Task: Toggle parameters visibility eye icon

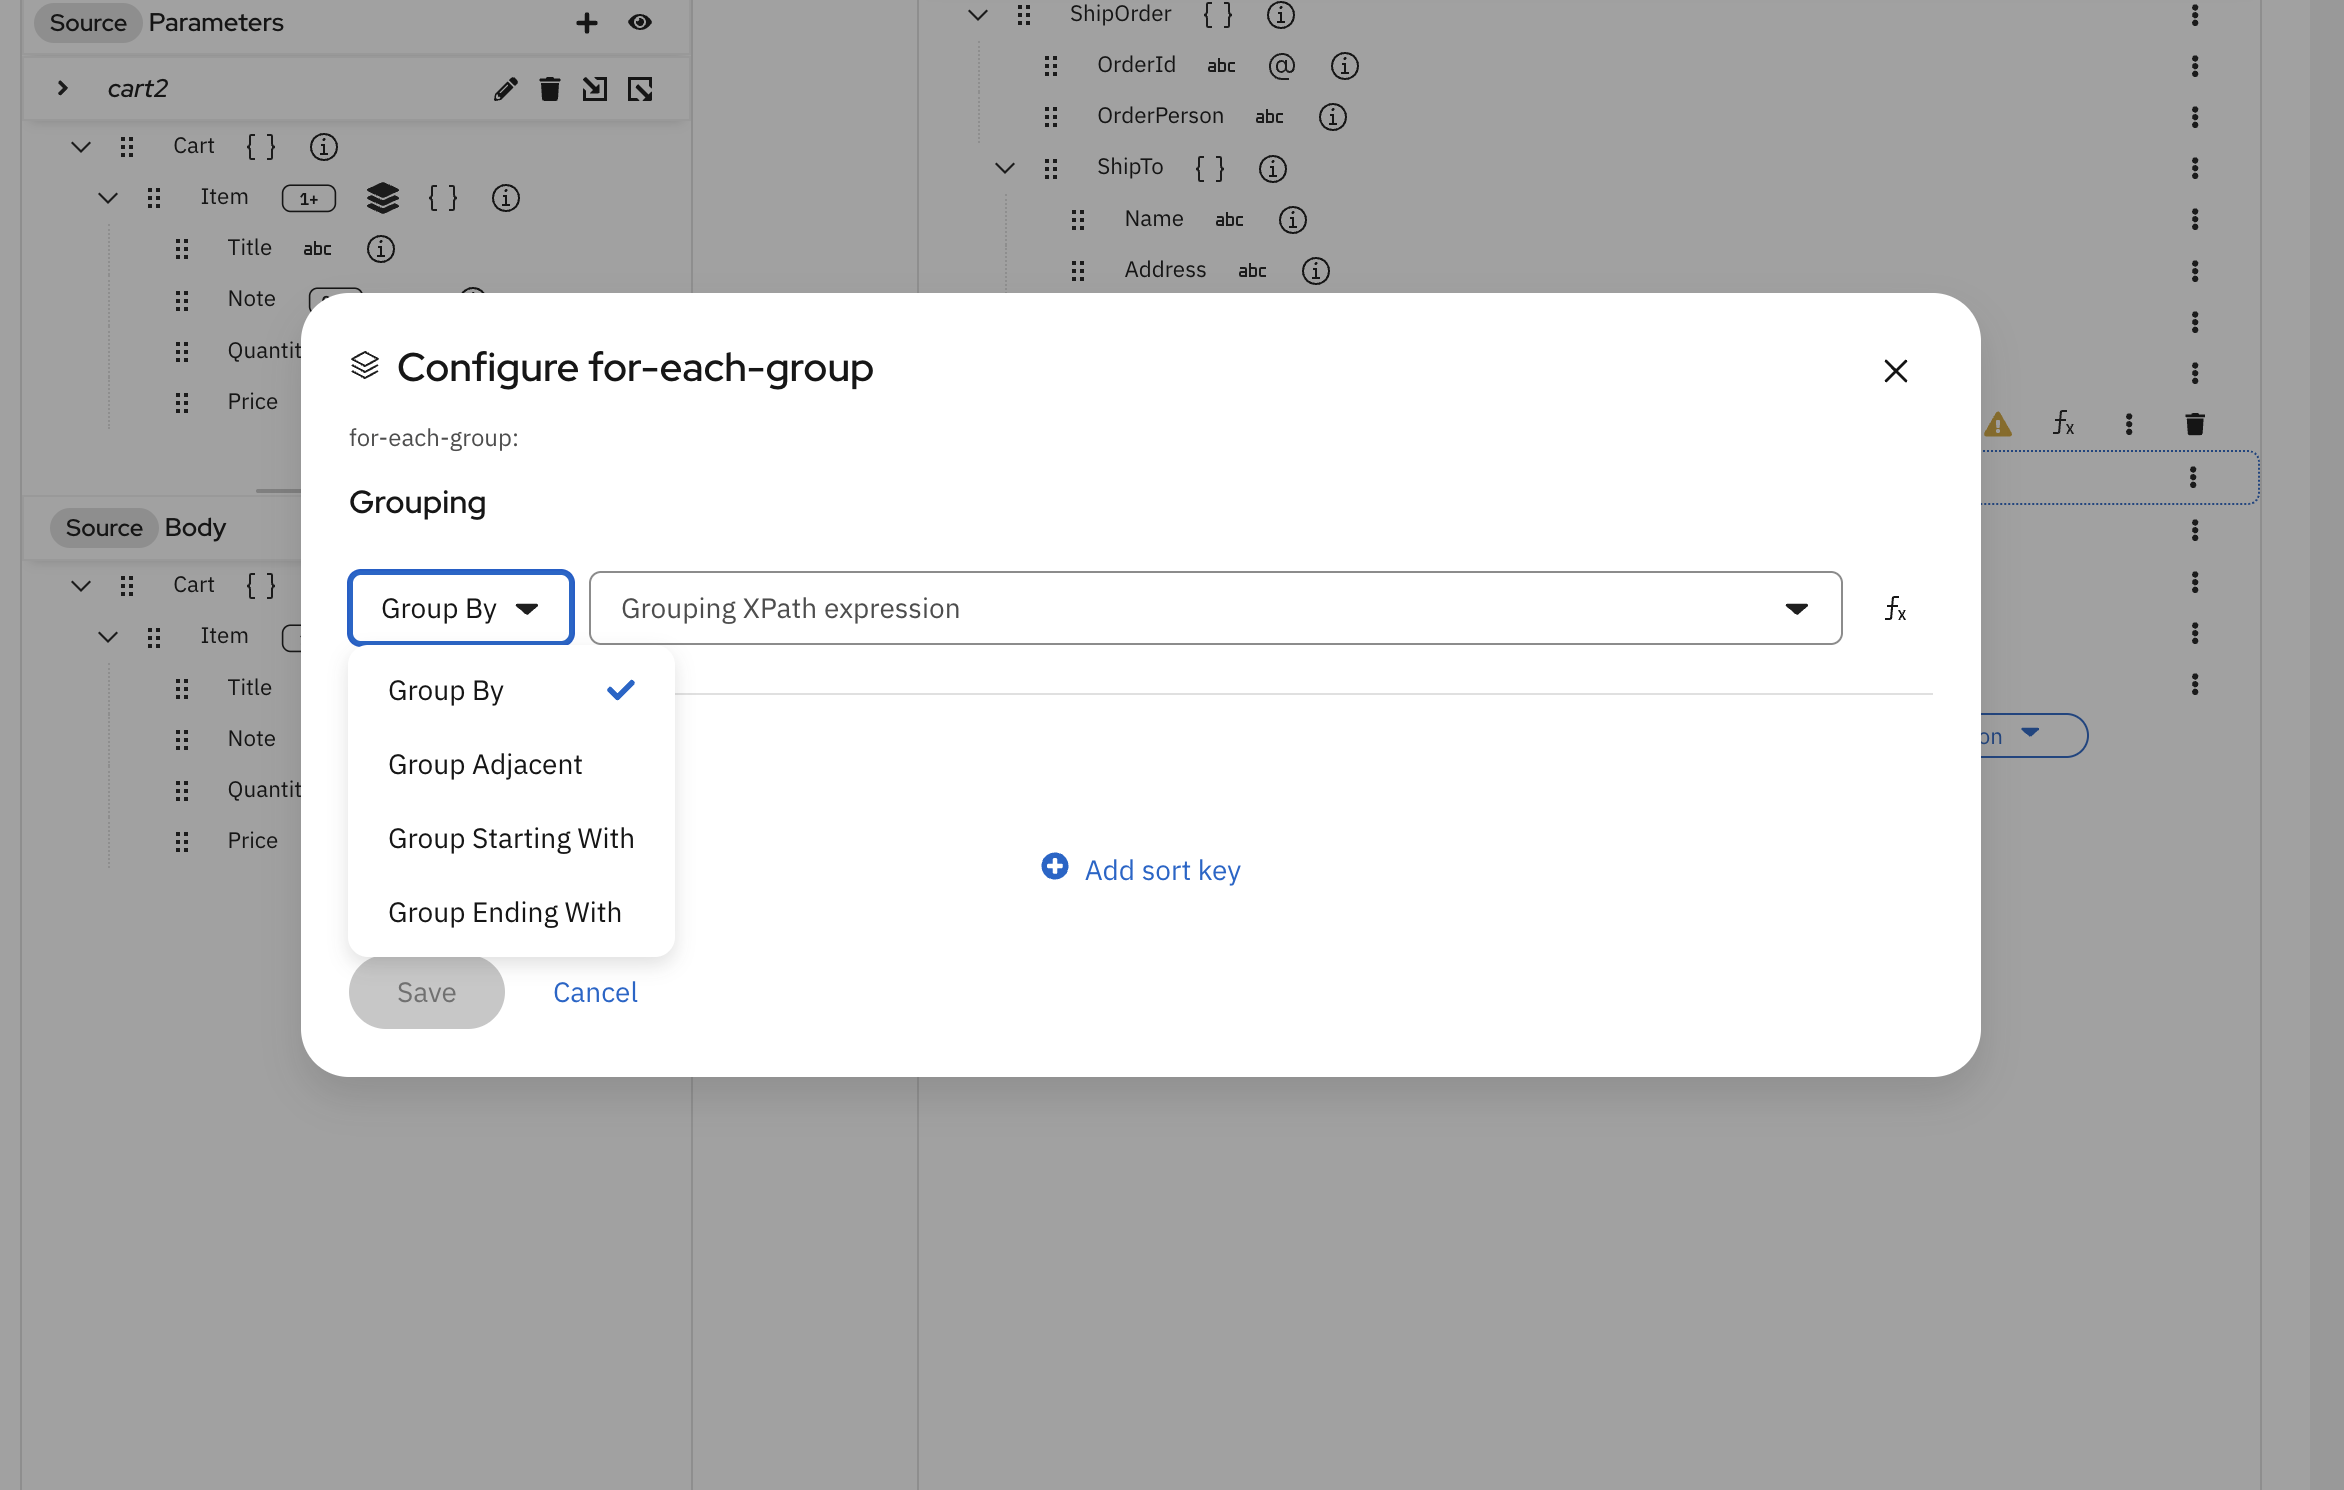Action: click(x=640, y=22)
